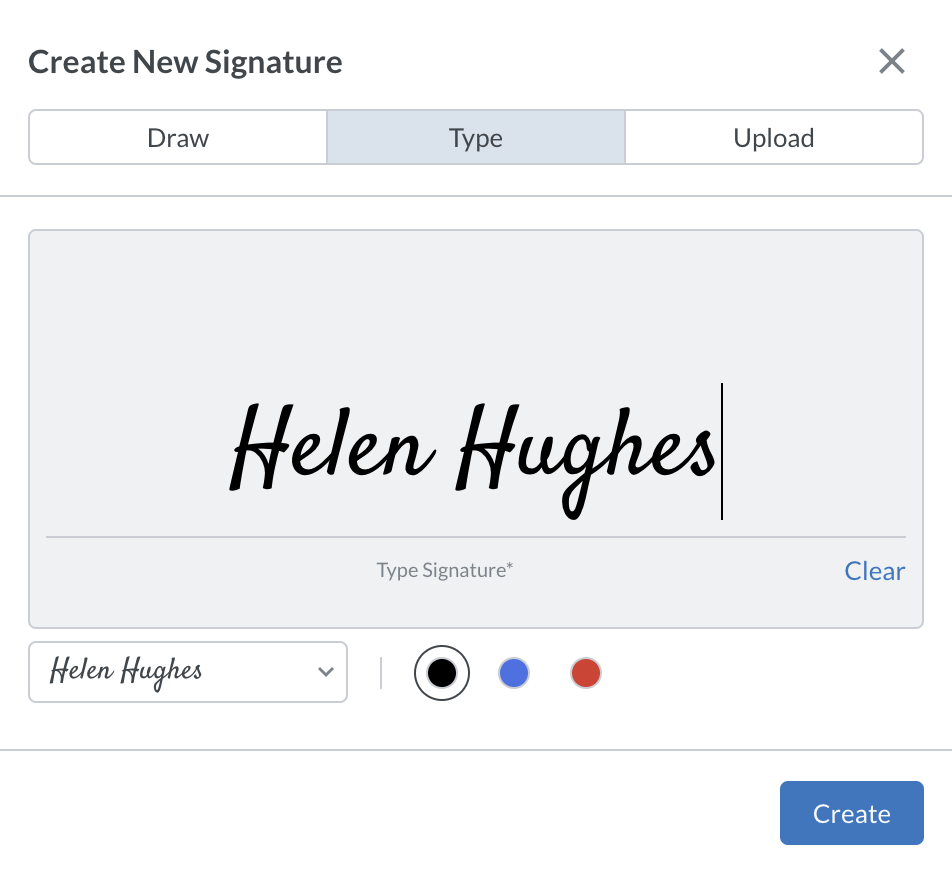The width and height of the screenshot is (952, 874).
Task: Click the Create button
Action: click(x=851, y=812)
